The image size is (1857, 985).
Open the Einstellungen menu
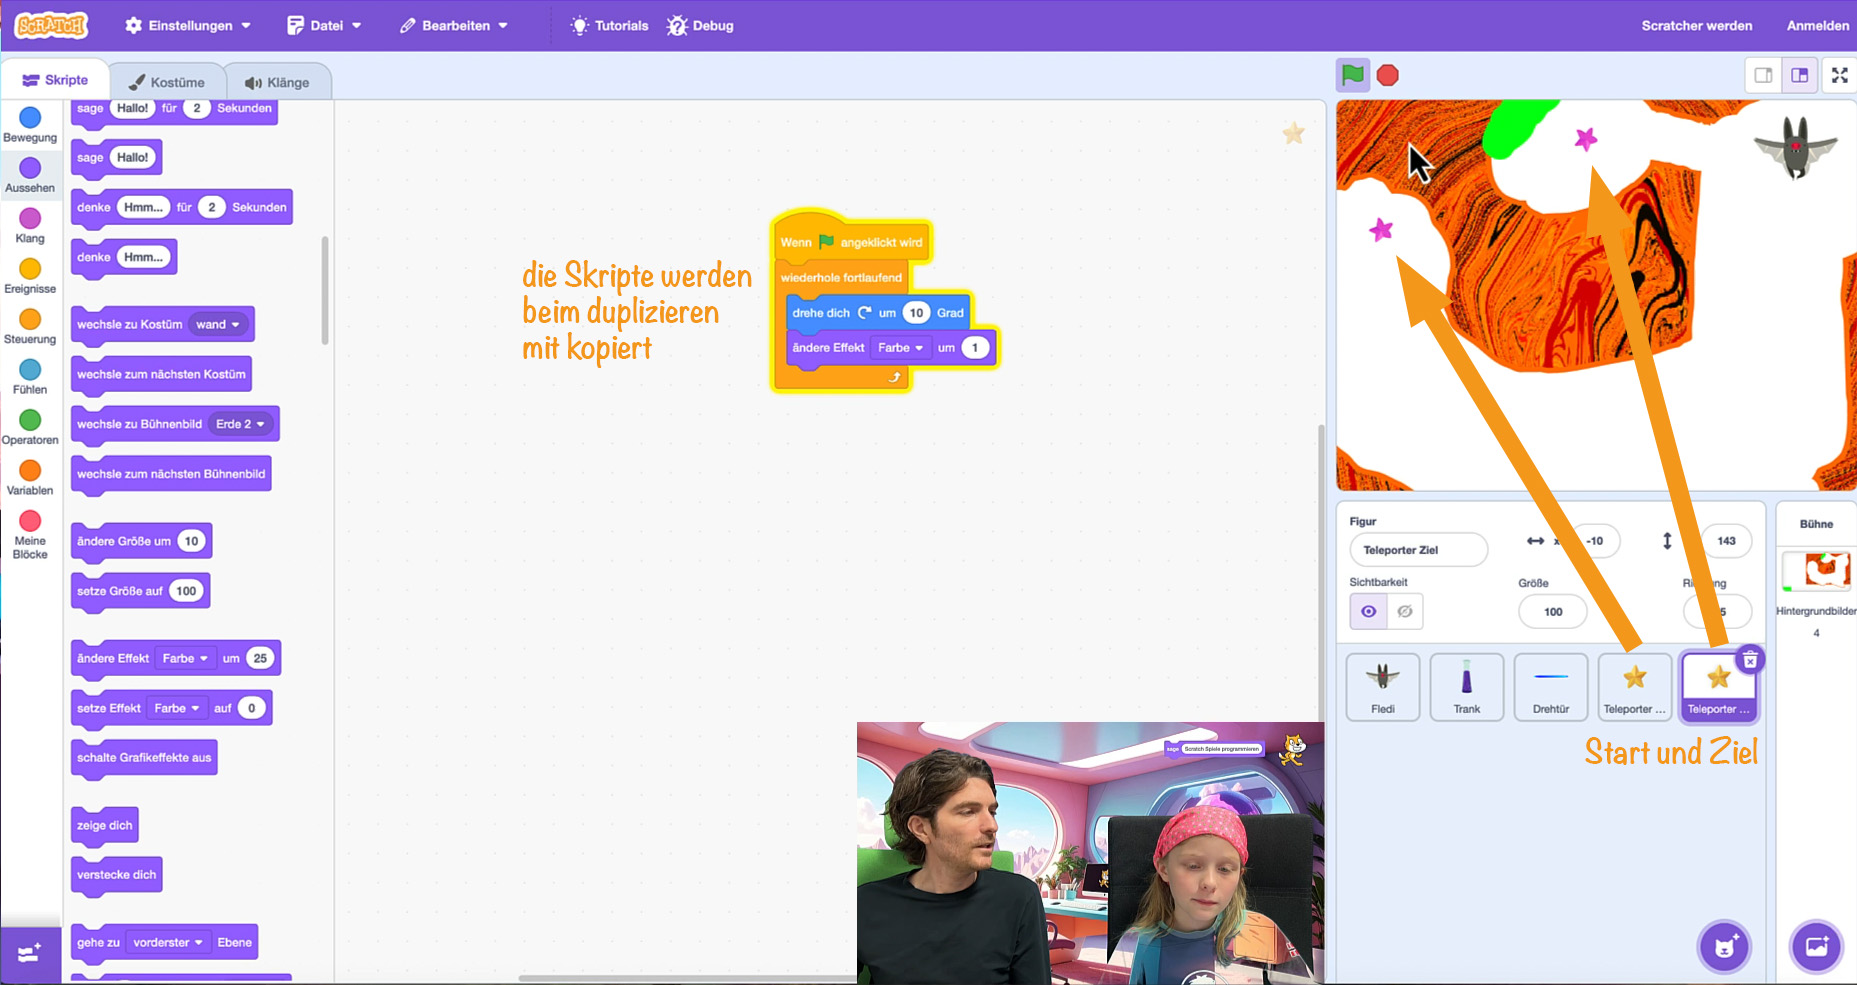point(188,25)
